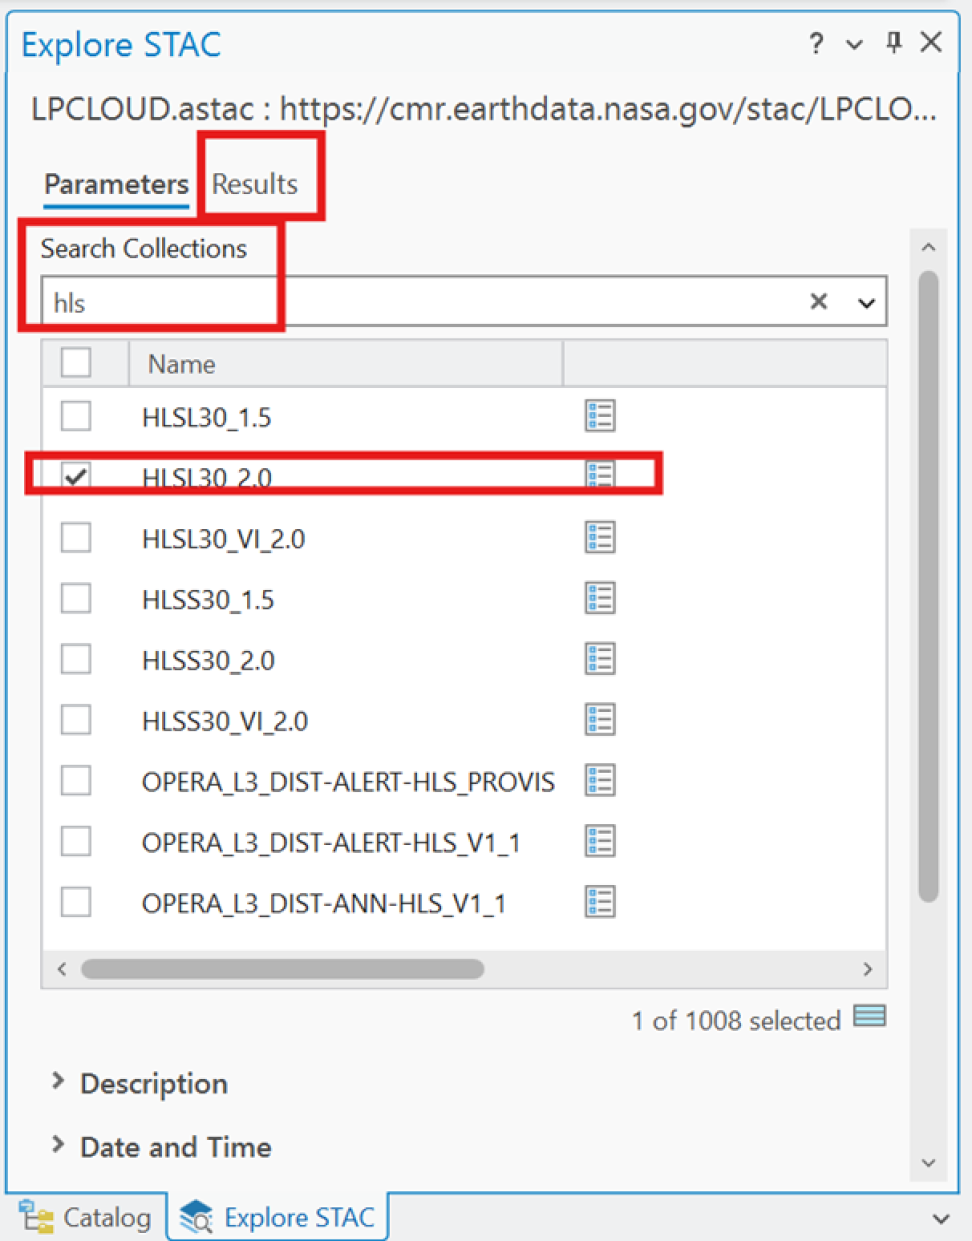The height and width of the screenshot is (1241, 972).
Task: Toggle the select-all checkbox in header
Action: coord(76,362)
